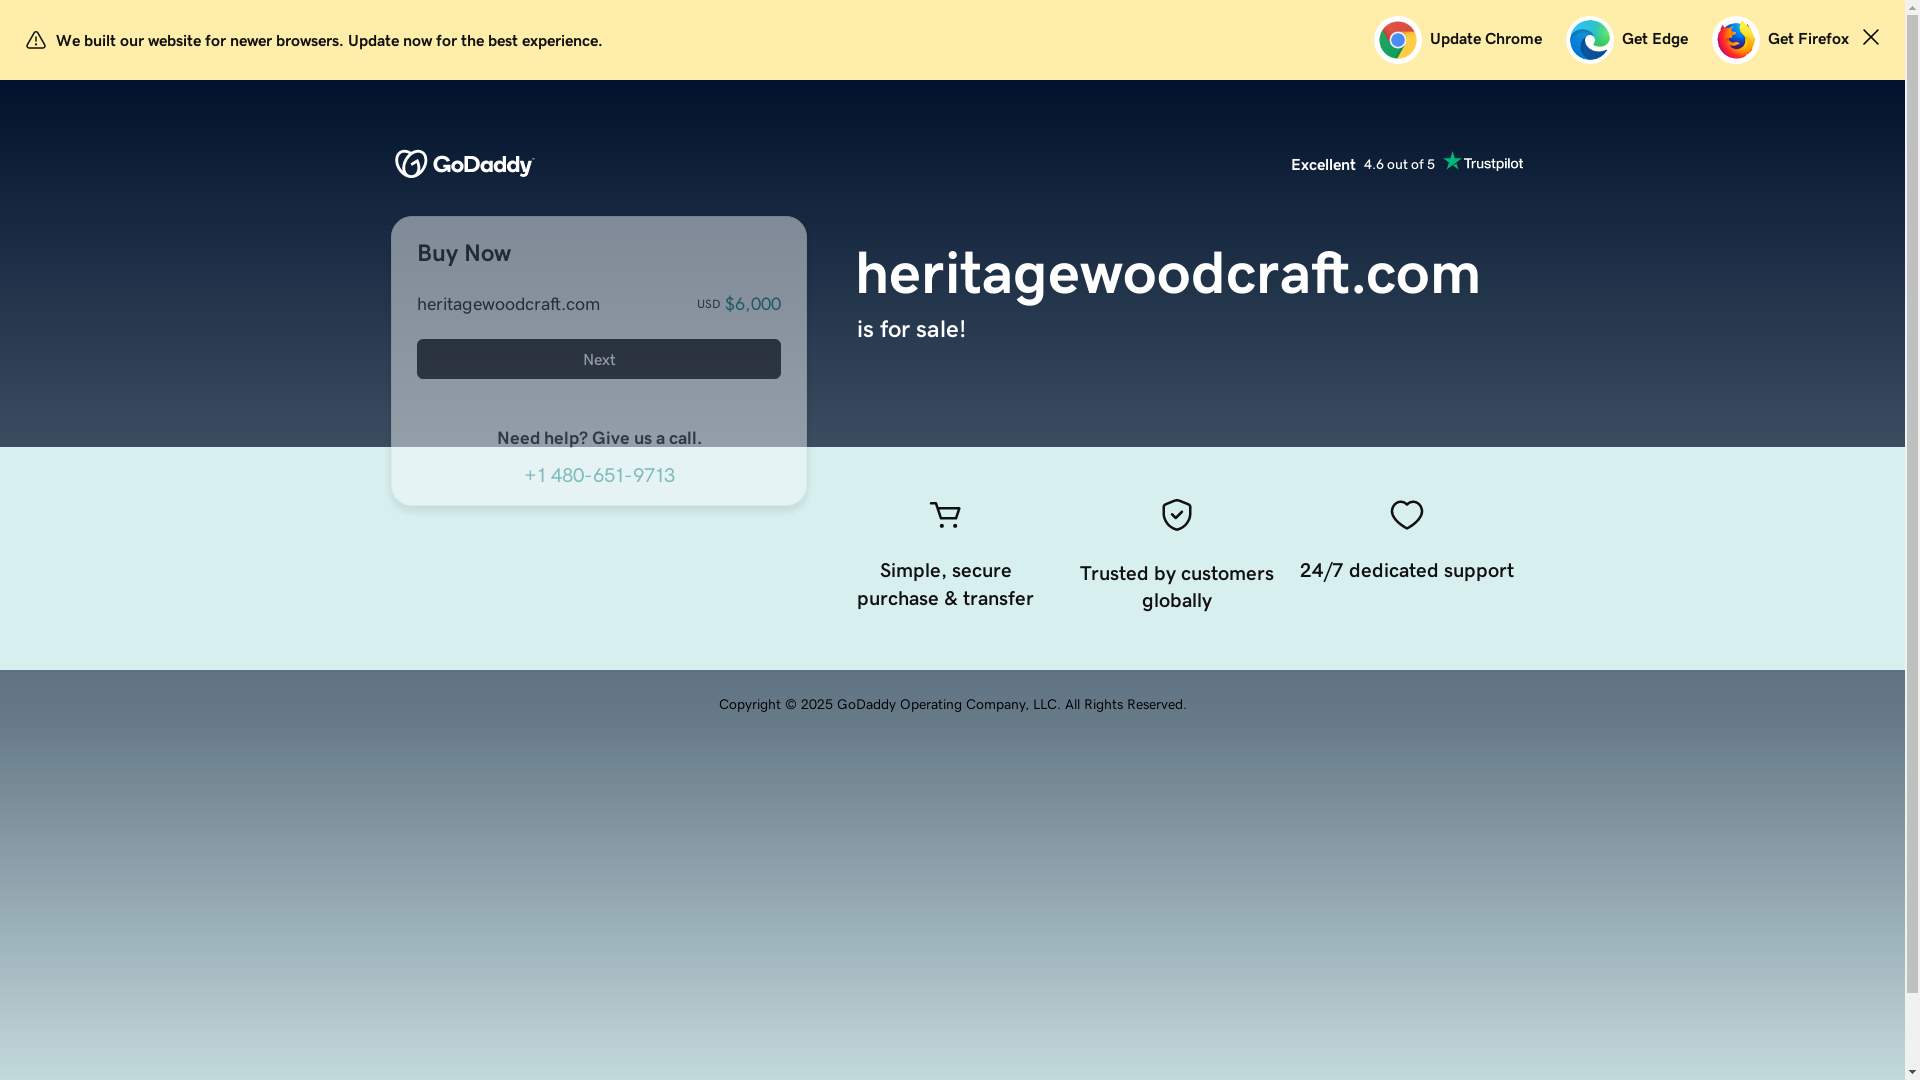Screen dimensions: 1920x1080
Task: Click the Microsoft Edge icon
Action: 1589,40
